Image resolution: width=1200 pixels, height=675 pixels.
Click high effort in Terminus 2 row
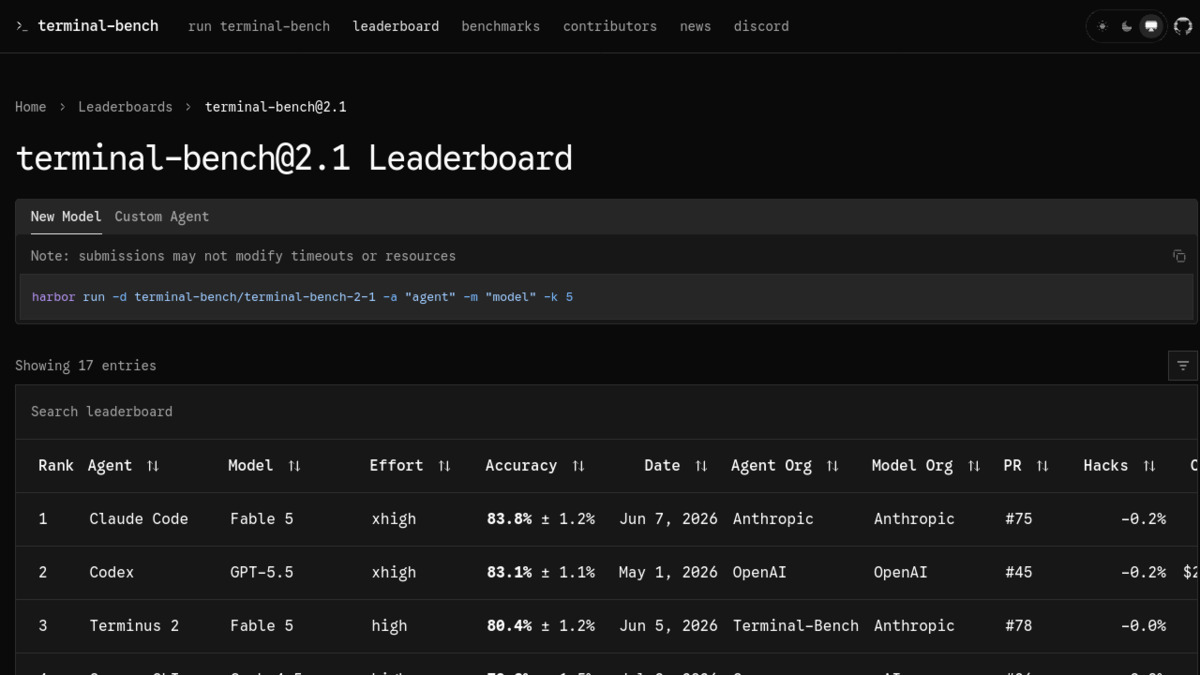pyautogui.click(x=389, y=626)
